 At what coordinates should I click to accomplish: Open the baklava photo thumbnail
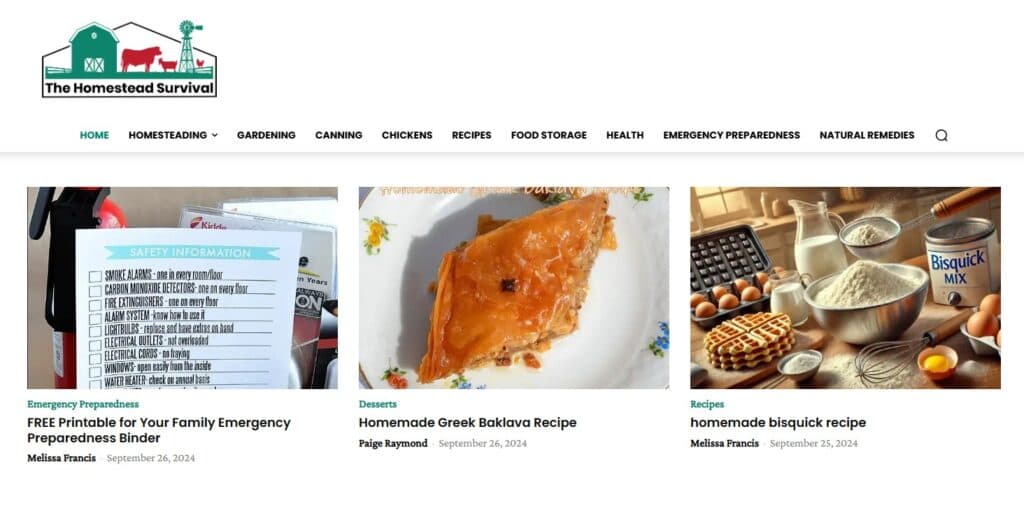(514, 288)
